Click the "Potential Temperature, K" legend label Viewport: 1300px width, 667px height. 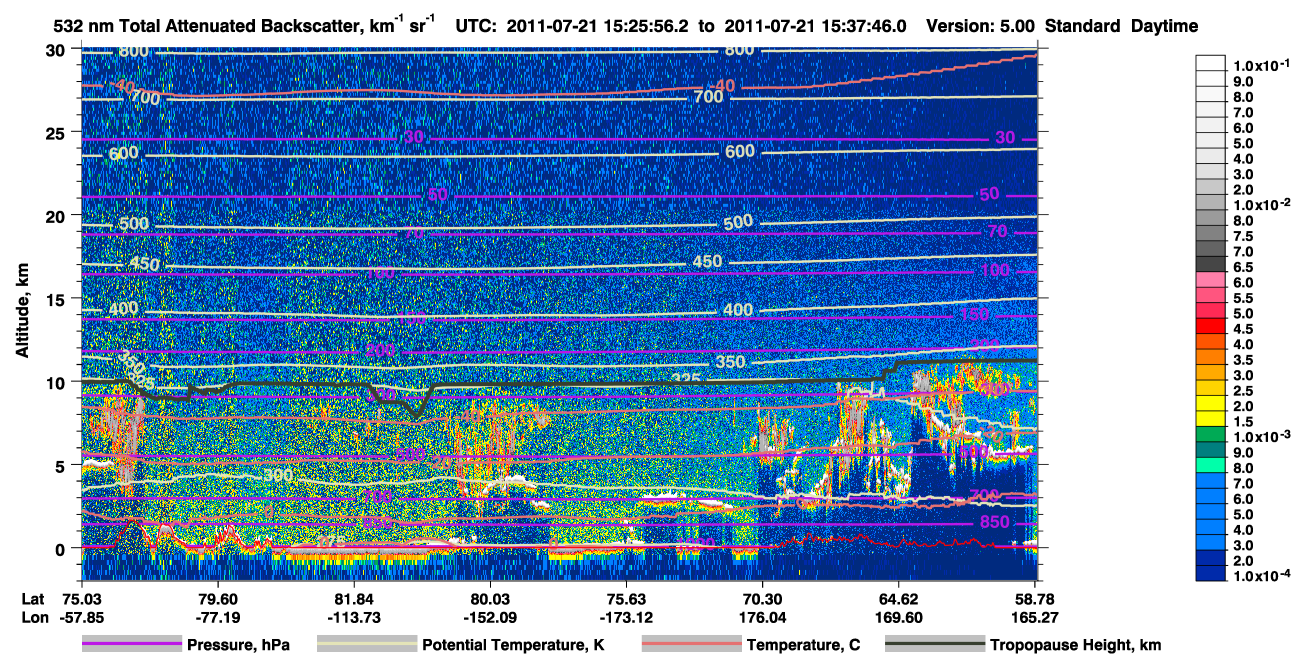[513, 645]
